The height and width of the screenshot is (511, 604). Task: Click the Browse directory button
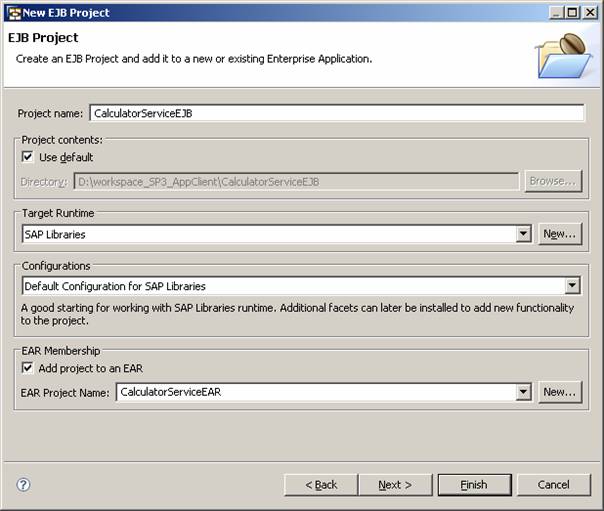553,181
